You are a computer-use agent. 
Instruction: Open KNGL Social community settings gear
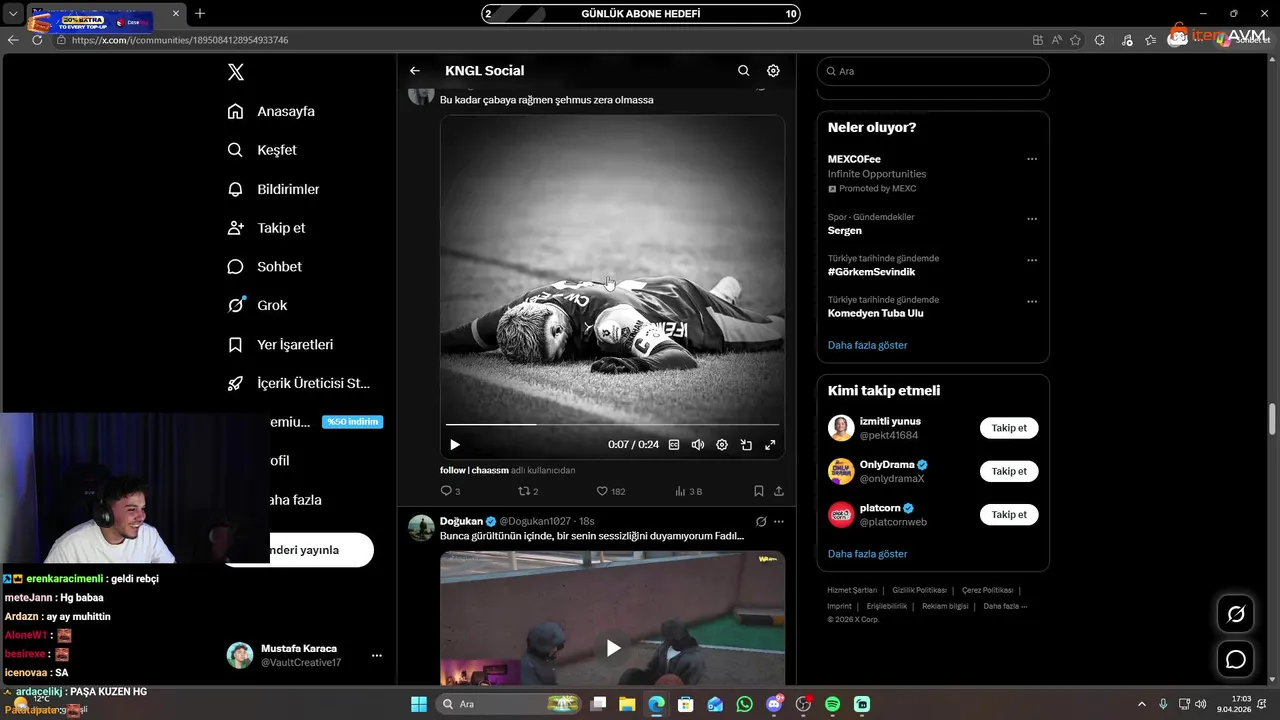point(773,71)
